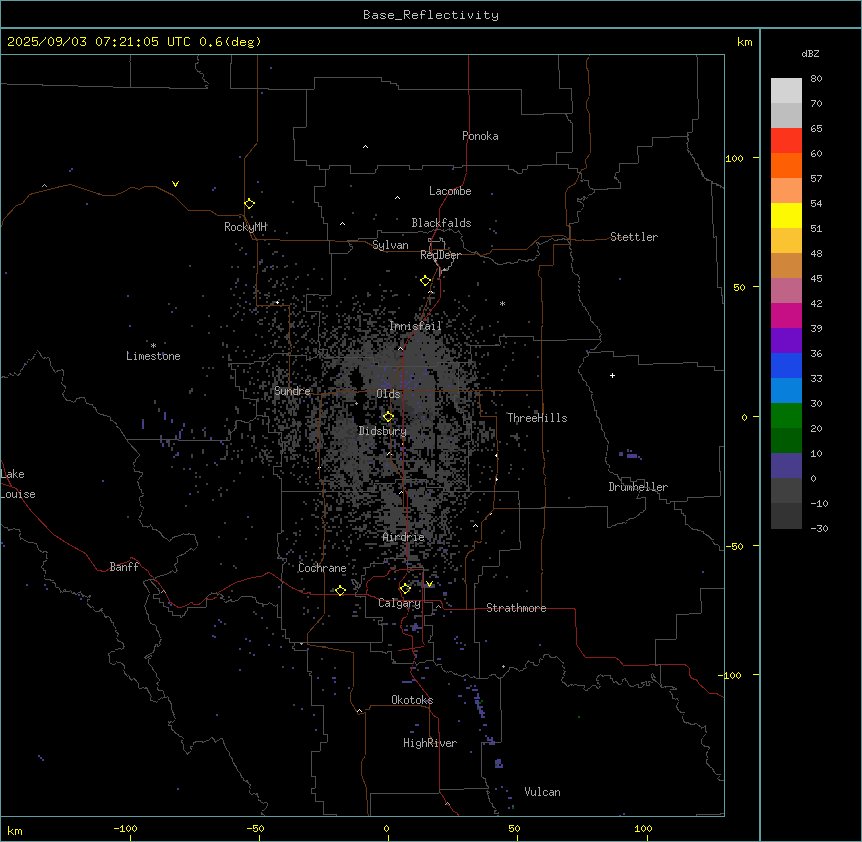862x842 pixels.
Task: Click the Ponoka label on the map
Action: [480, 136]
